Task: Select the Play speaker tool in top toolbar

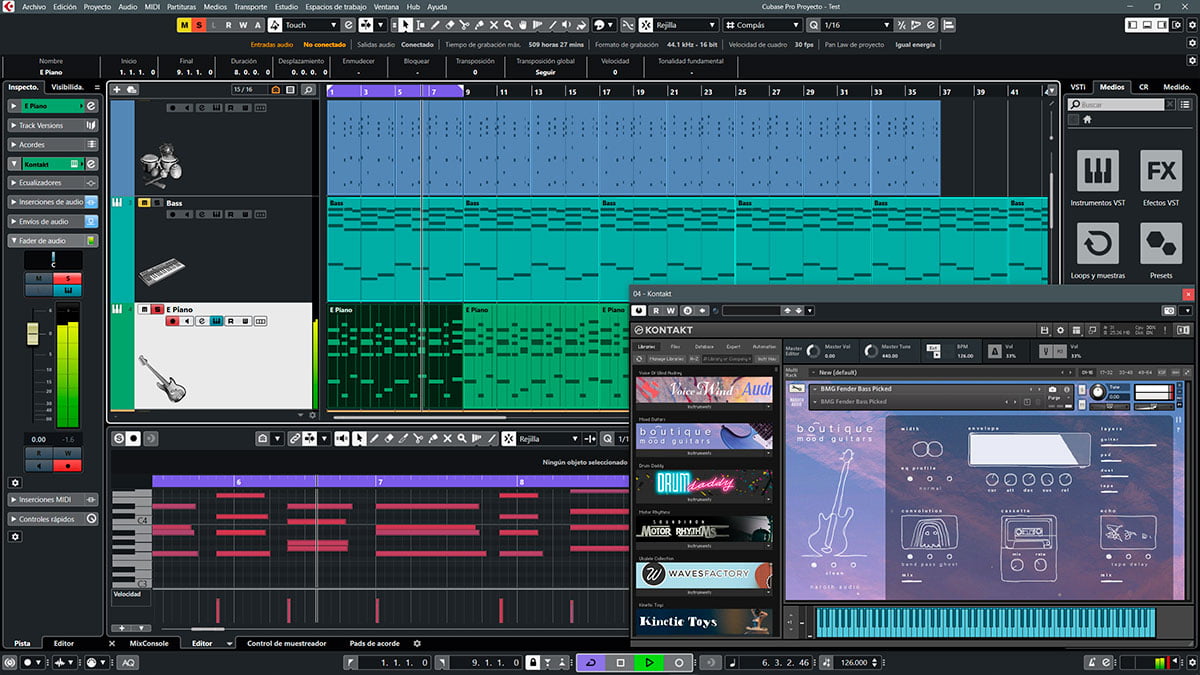Action: pos(567,24)
